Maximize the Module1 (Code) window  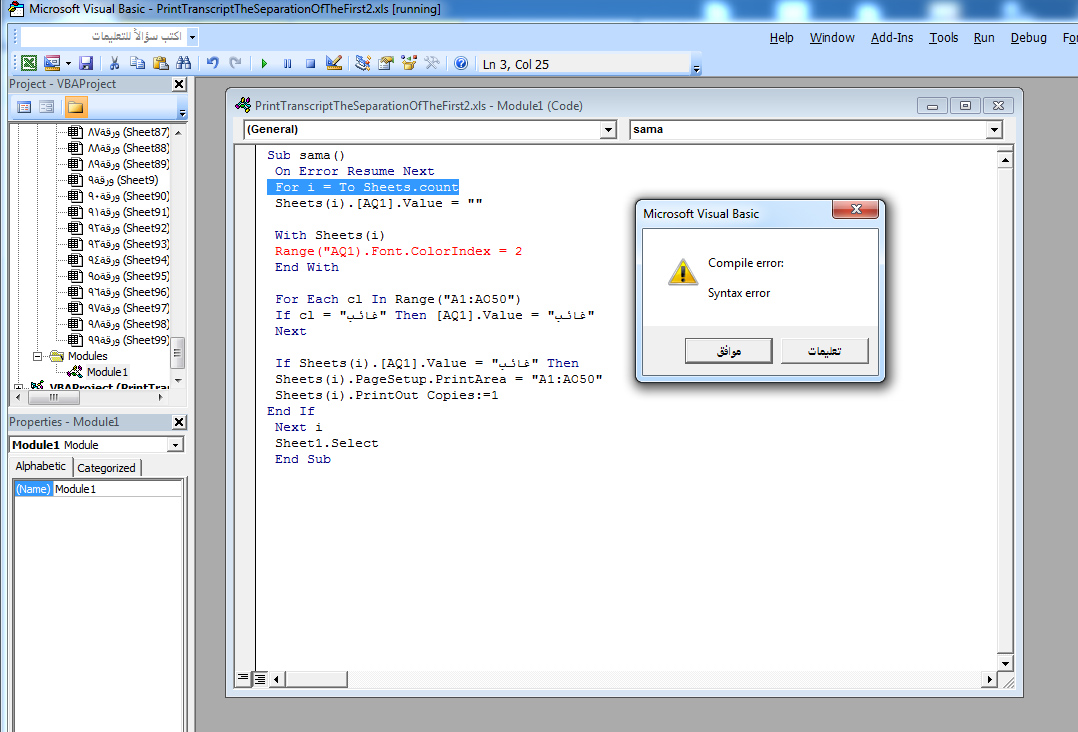click(x=965, y=105)
